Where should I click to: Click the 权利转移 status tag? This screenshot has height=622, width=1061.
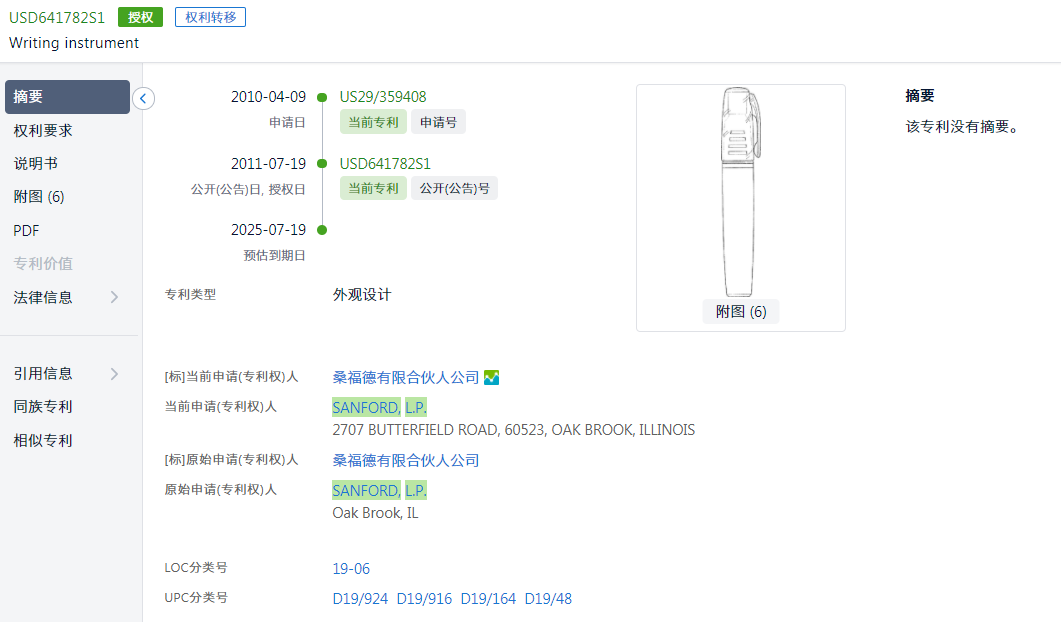click(210, 17)
